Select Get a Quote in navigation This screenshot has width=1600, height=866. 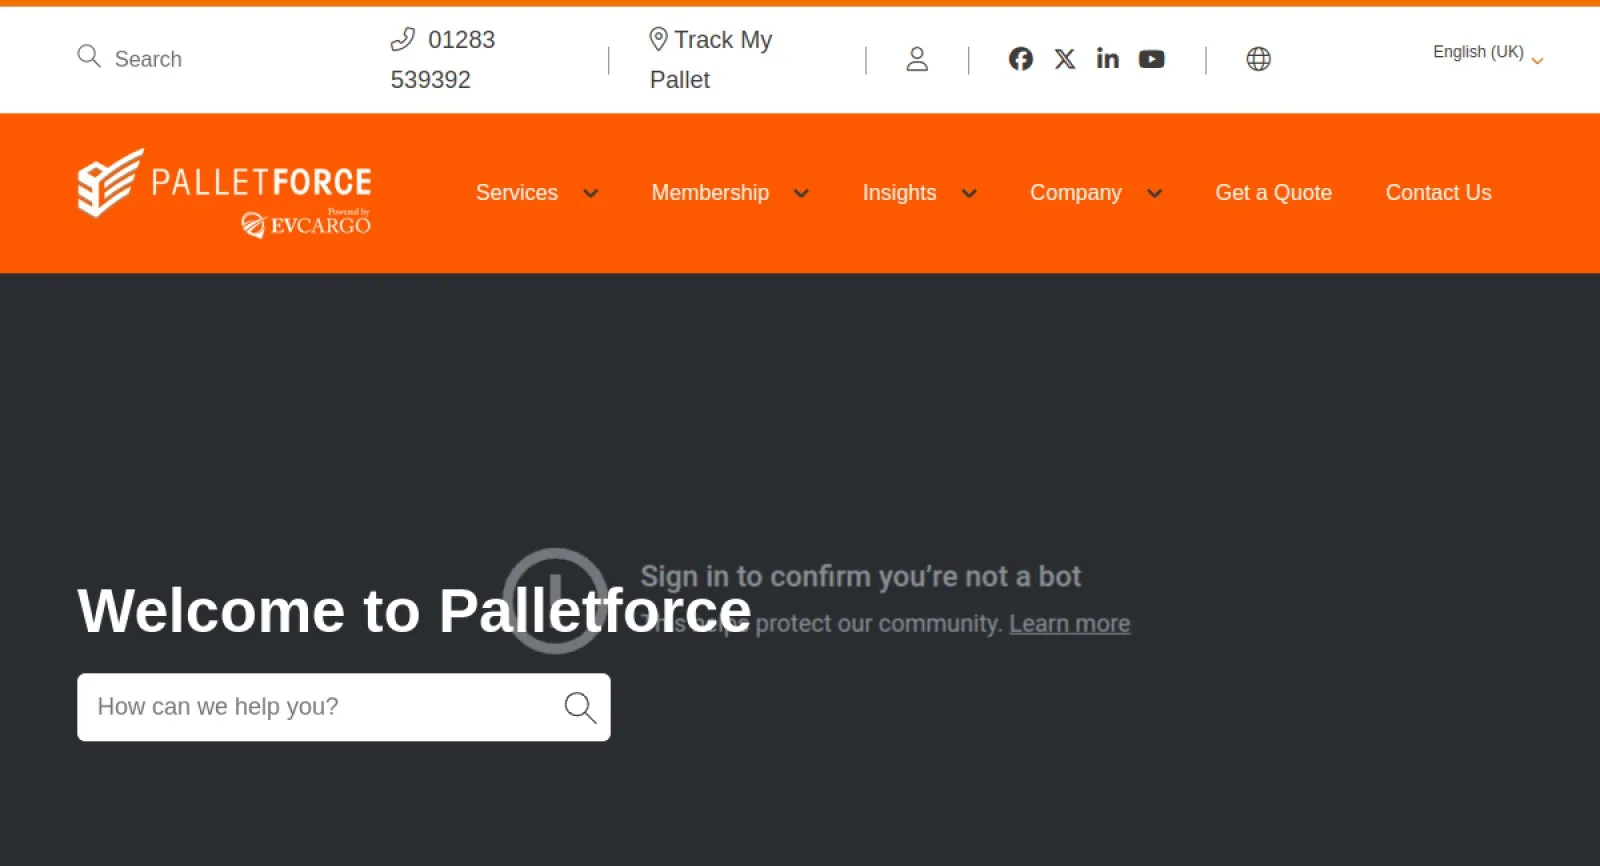(1273, 192)
